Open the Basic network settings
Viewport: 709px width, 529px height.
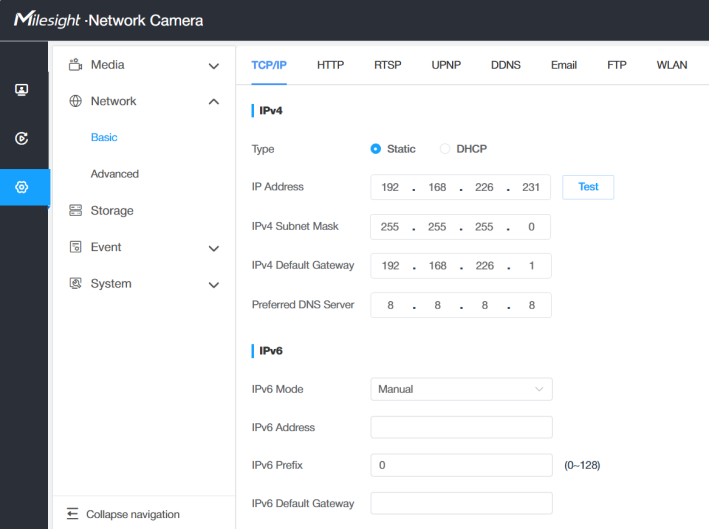click(x=104, y=137)
